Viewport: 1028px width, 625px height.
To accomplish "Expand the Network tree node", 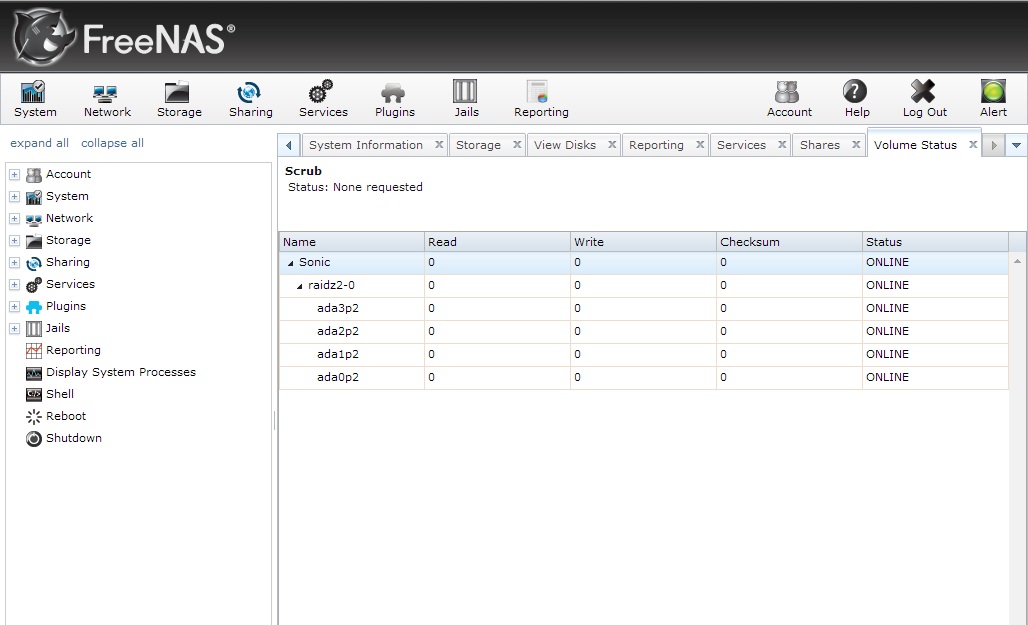I will click(x=14, y=218).
